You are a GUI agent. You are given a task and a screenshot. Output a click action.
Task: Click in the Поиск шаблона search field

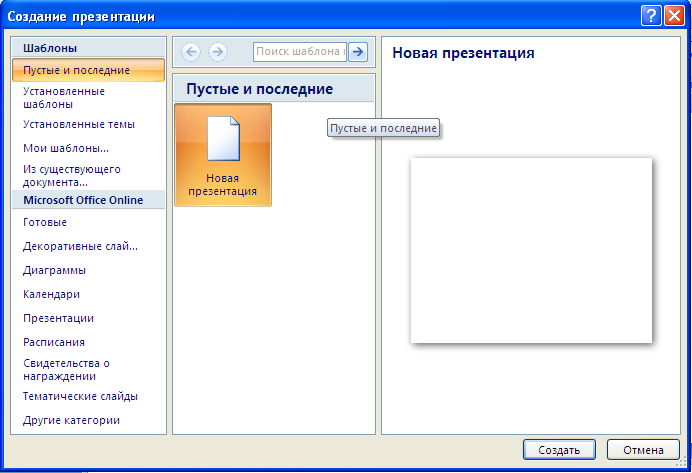click(299, 52)
